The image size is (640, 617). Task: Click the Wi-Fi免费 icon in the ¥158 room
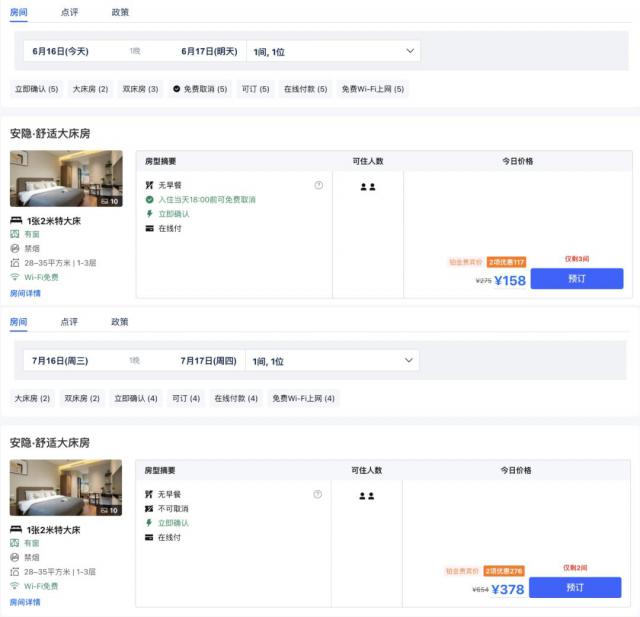[15, 277]
